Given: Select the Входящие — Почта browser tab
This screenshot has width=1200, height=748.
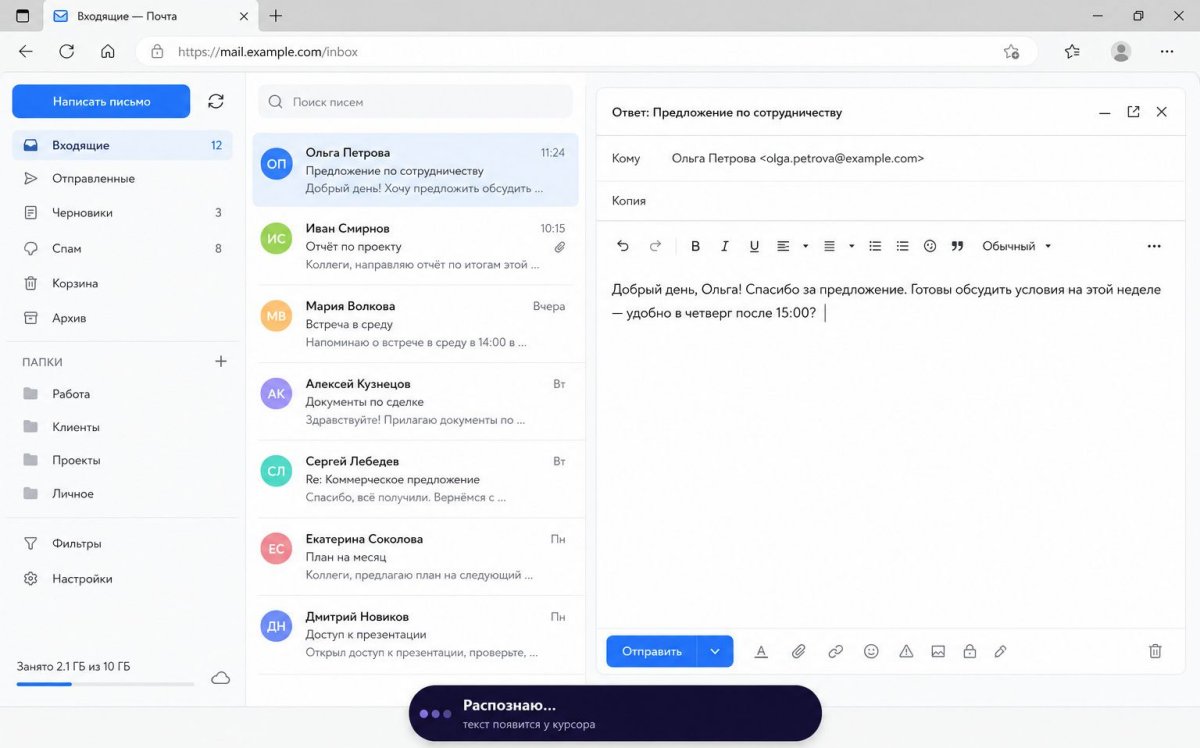Looking at the screenshot, I should [x=150, y=16].
